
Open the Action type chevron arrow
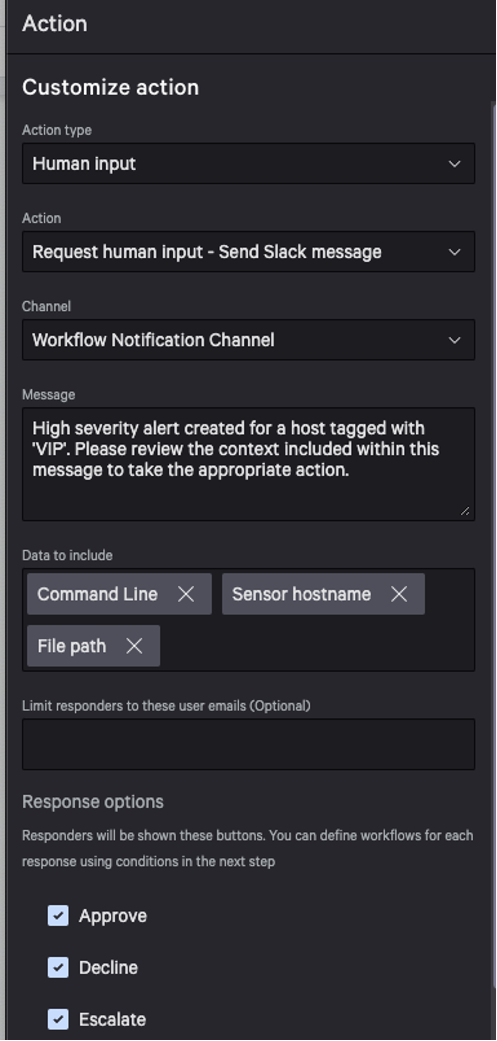(x=455, y=163)
